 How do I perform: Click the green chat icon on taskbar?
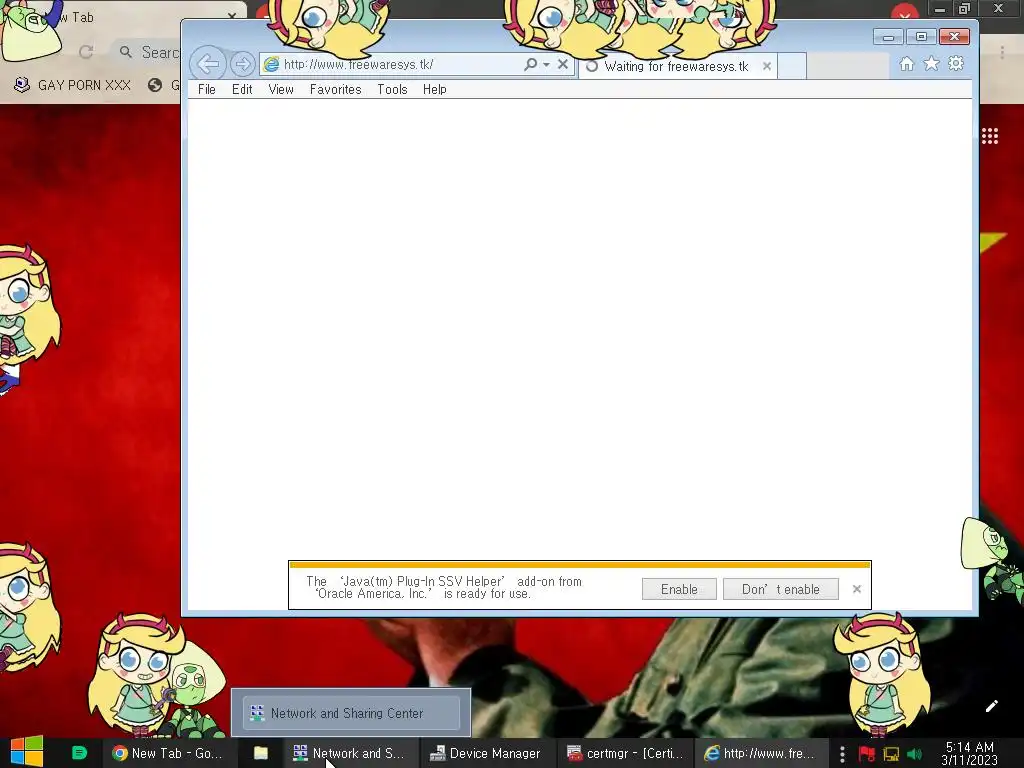point(79,753)
